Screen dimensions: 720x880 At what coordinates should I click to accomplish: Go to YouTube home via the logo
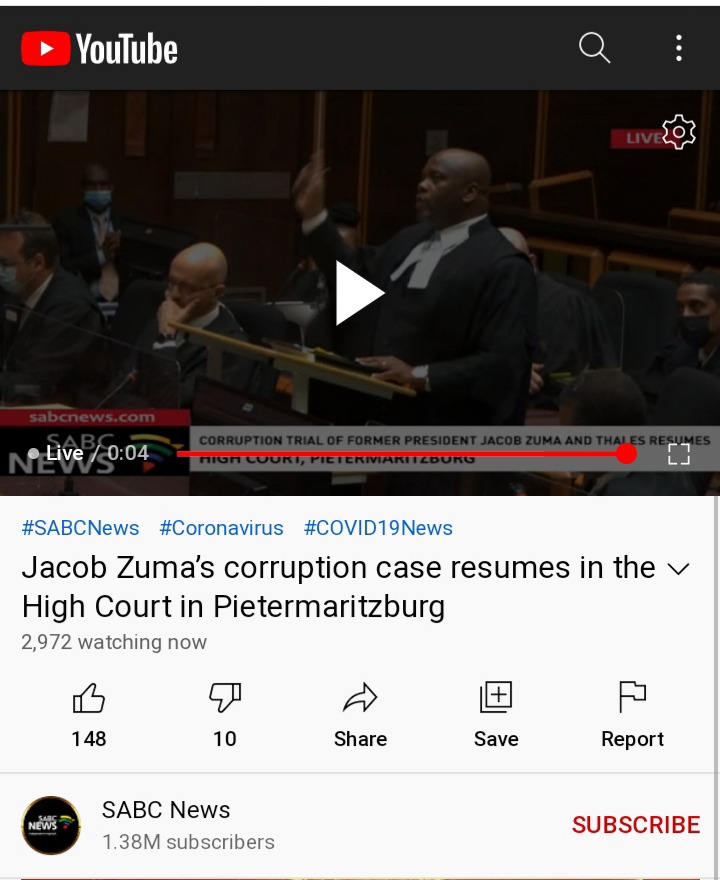coord(99,48)
